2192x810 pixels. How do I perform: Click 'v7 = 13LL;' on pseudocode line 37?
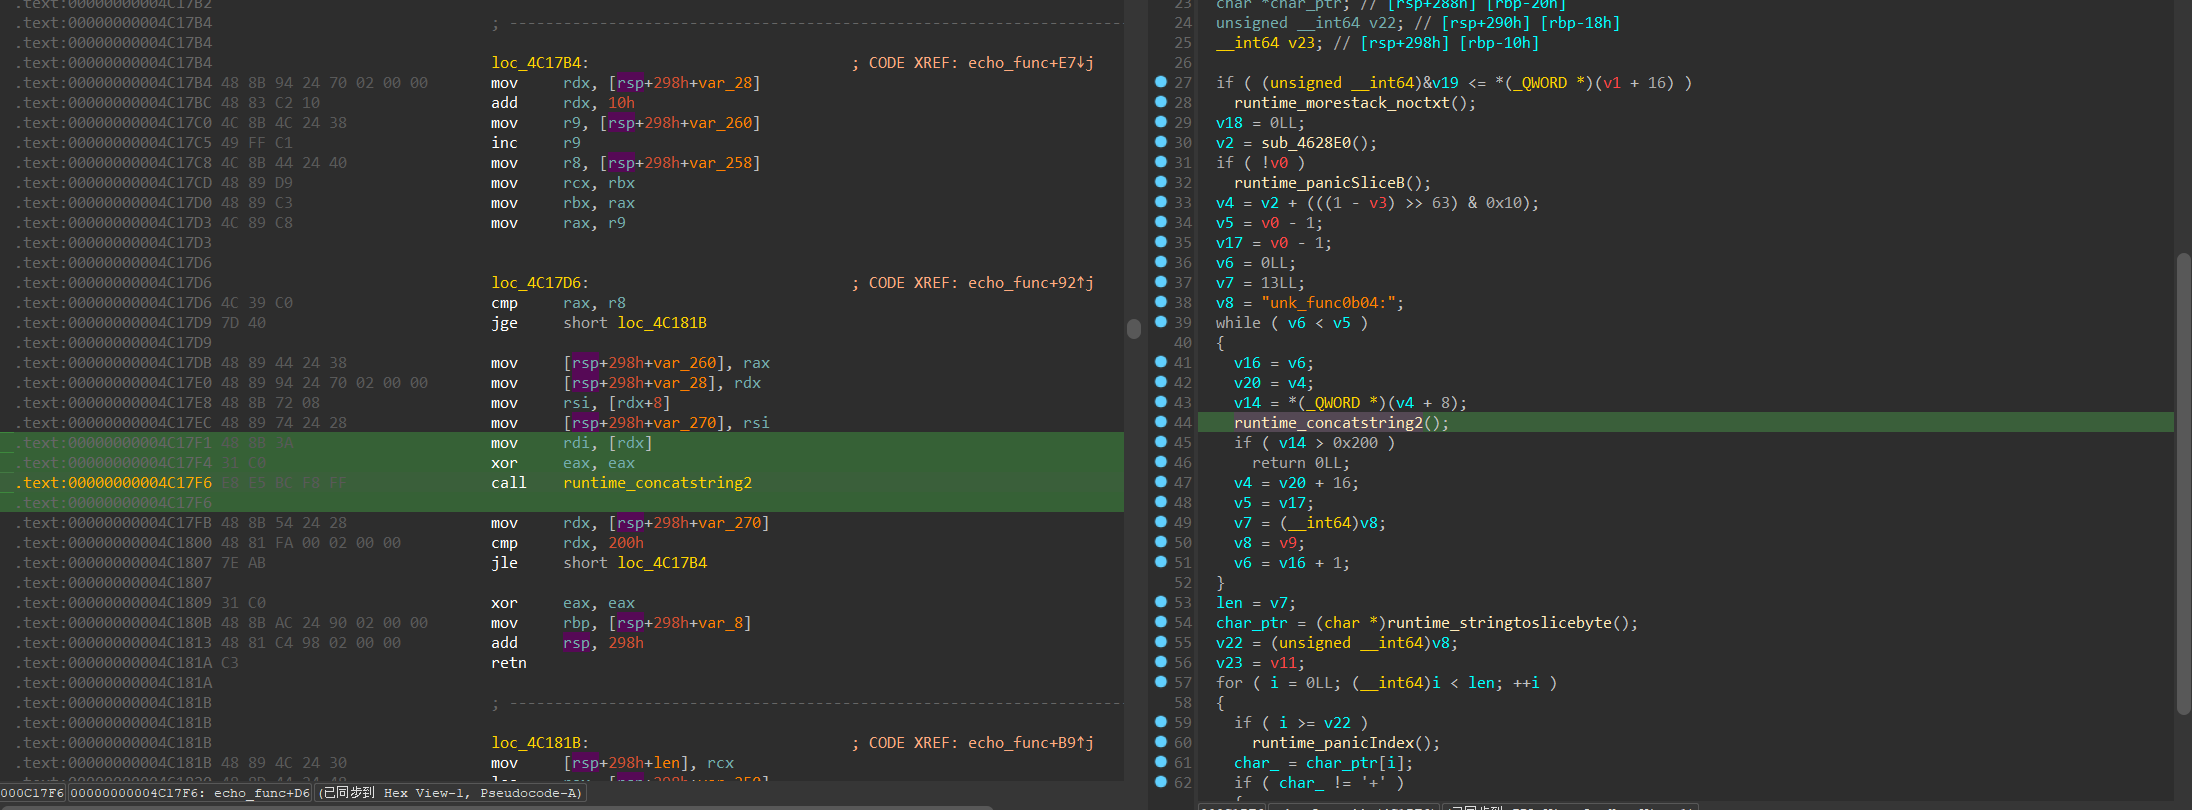pyautogui.click(x=1260, y=283)
